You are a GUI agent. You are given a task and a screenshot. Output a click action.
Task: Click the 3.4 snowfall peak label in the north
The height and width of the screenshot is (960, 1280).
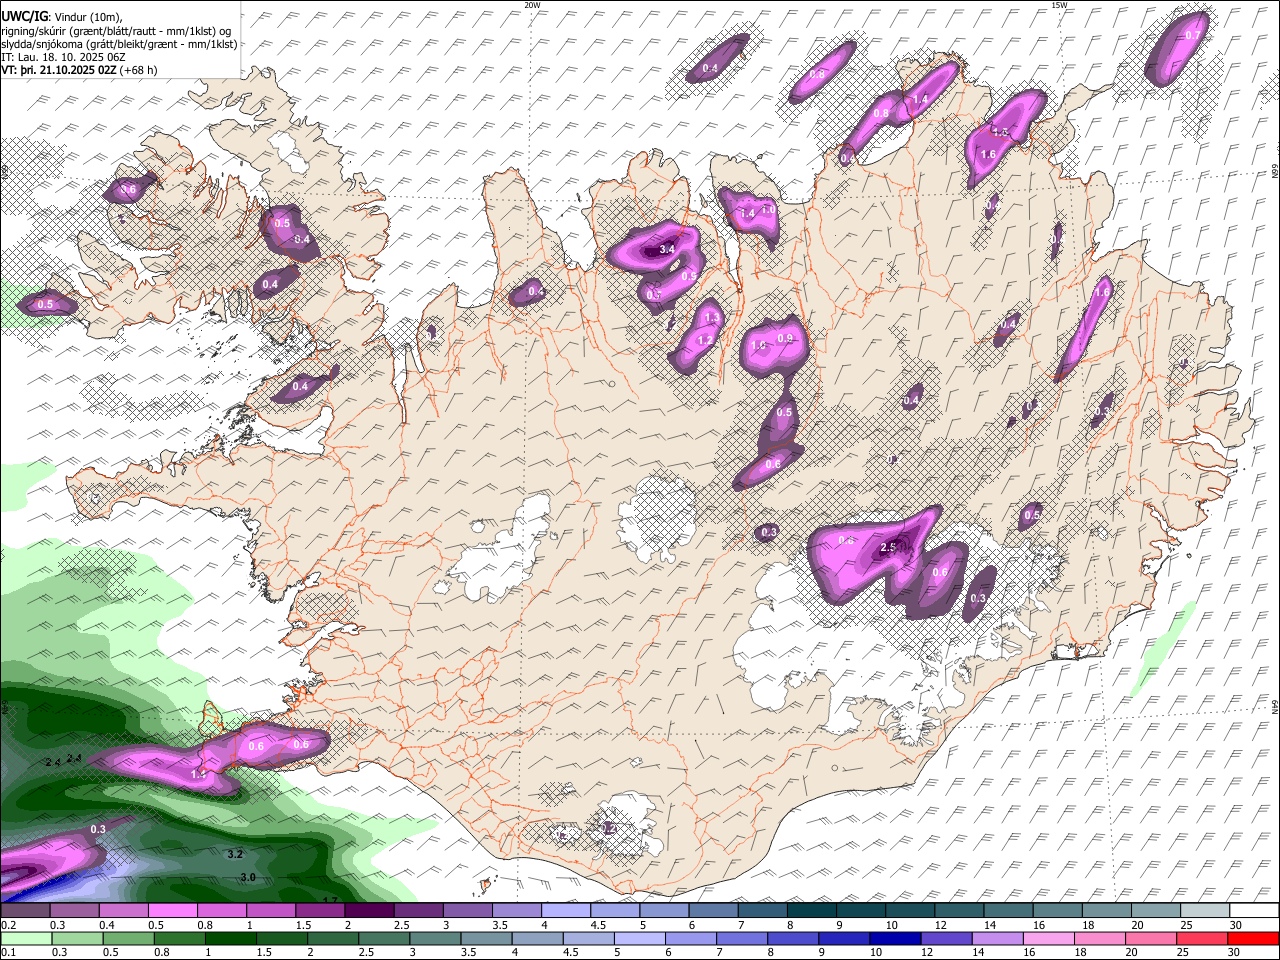[x=667, y=249]
